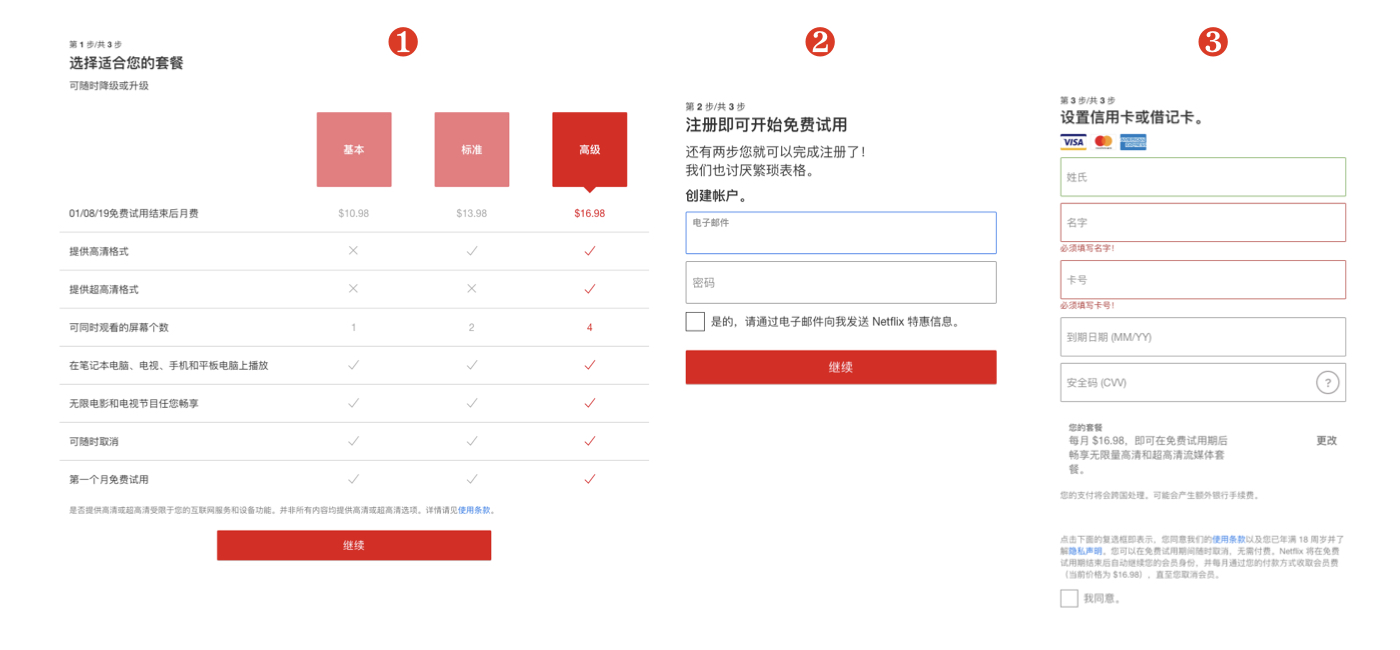The image size is (1400, 650).
Task: Focus the 到期日期 (MM/YY) field
Action: (1203, 337)
